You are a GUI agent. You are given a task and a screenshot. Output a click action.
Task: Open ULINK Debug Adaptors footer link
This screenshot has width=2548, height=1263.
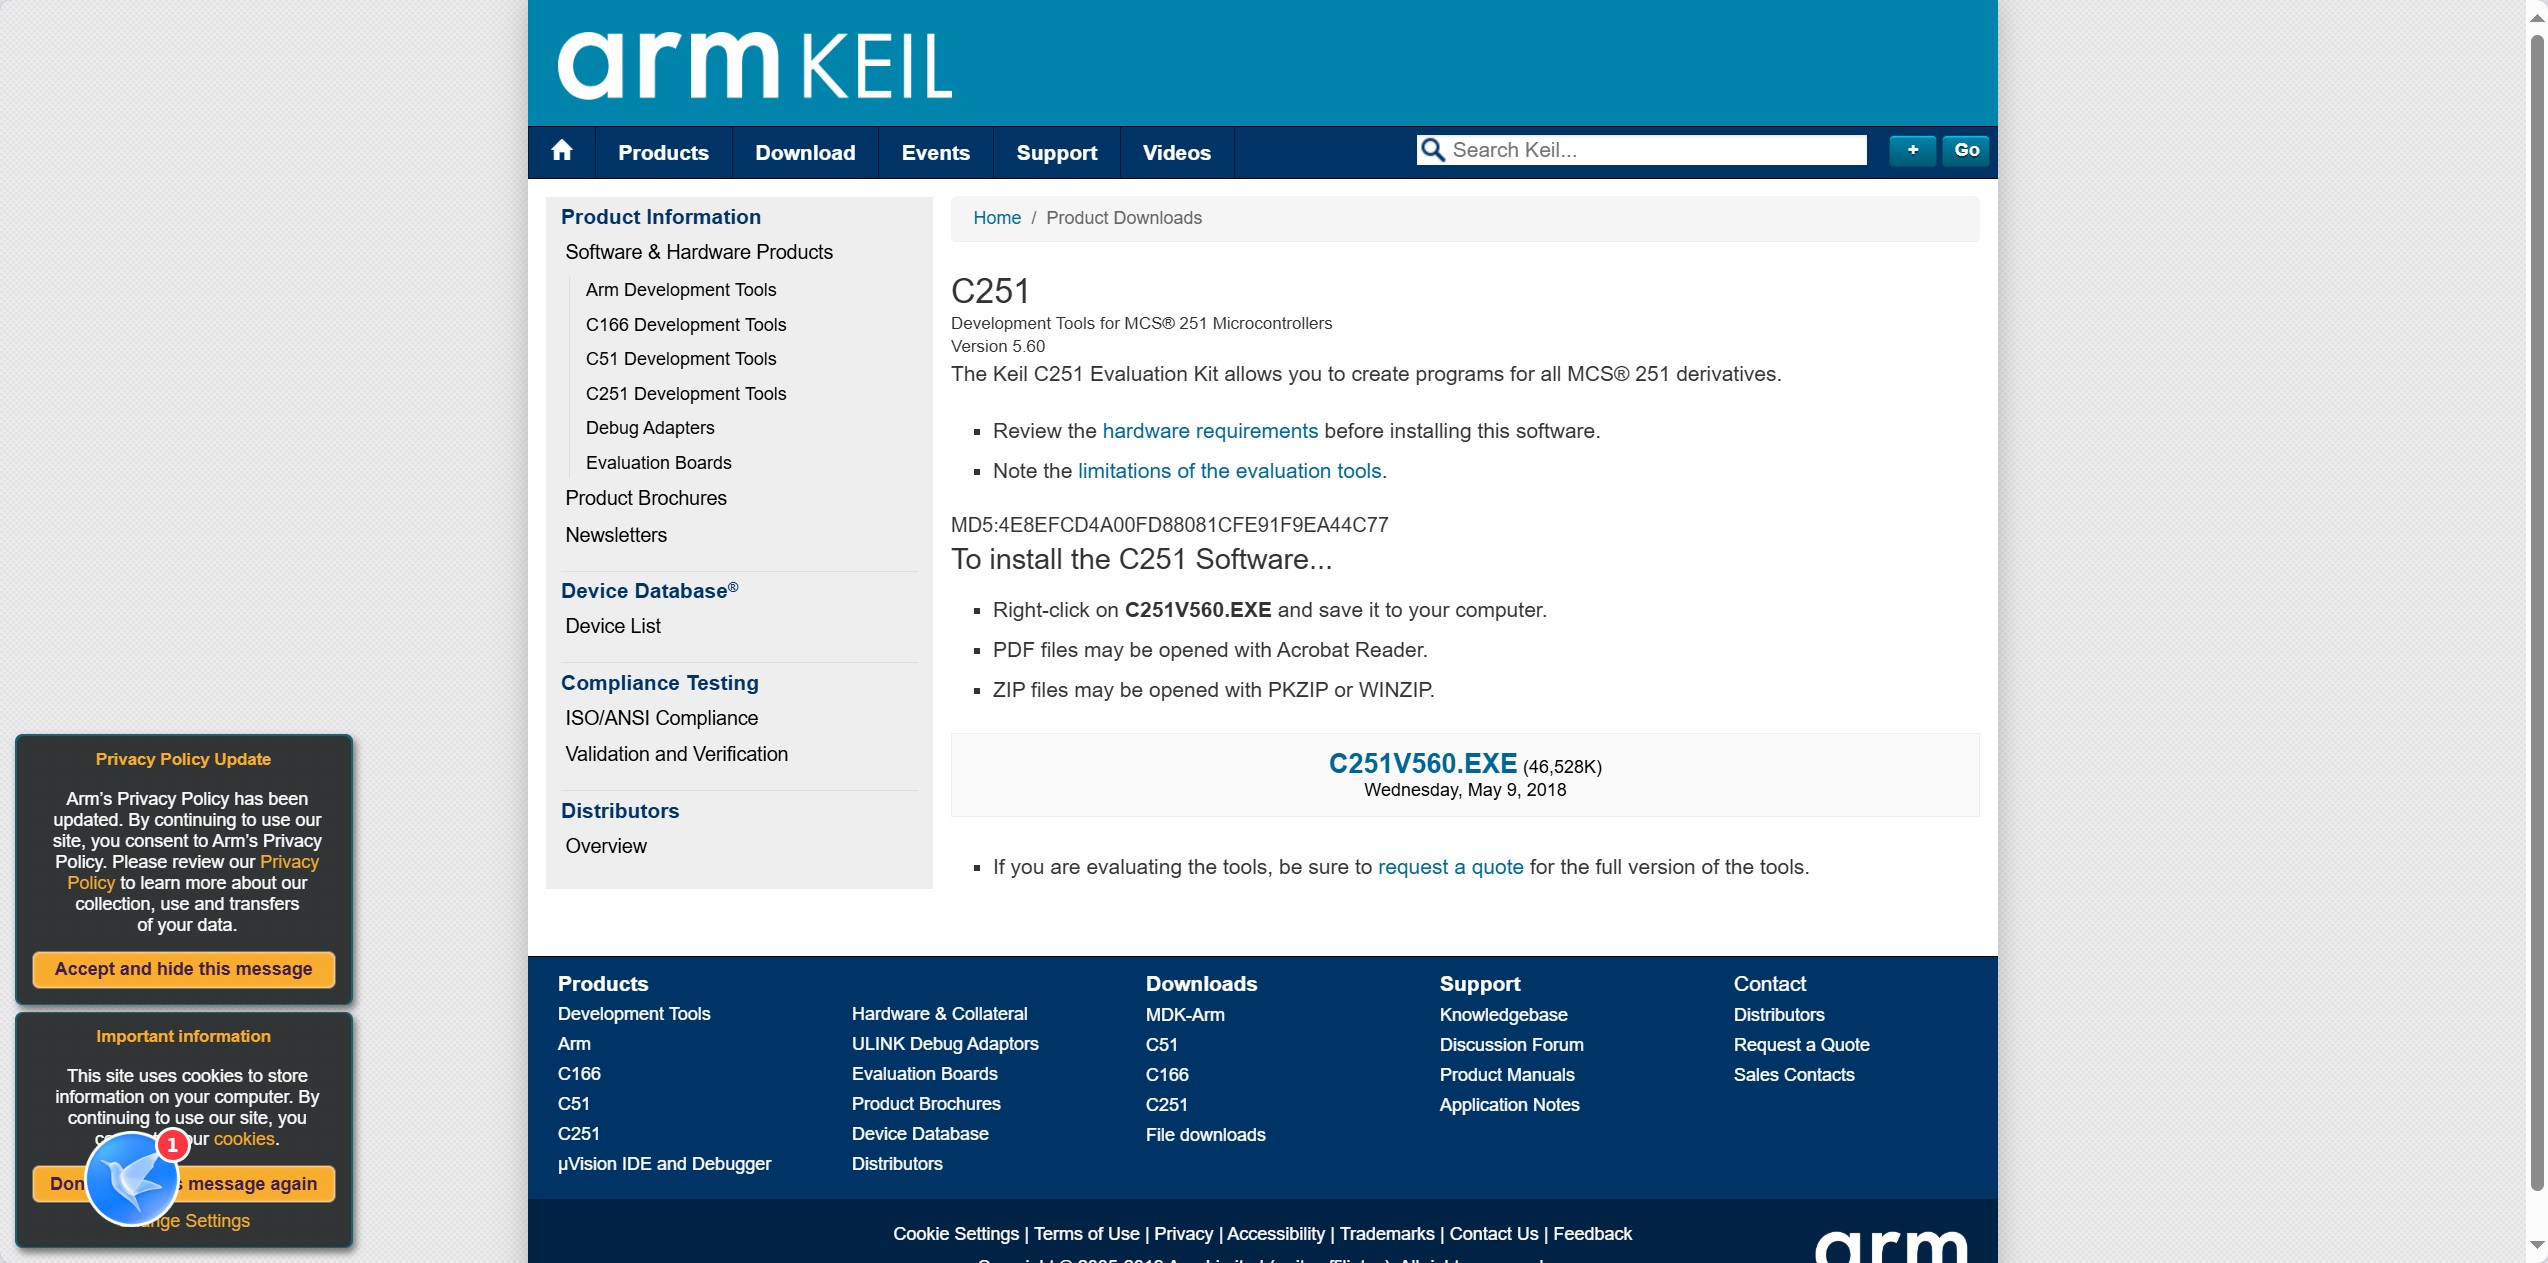click(x=945, y=1044)
